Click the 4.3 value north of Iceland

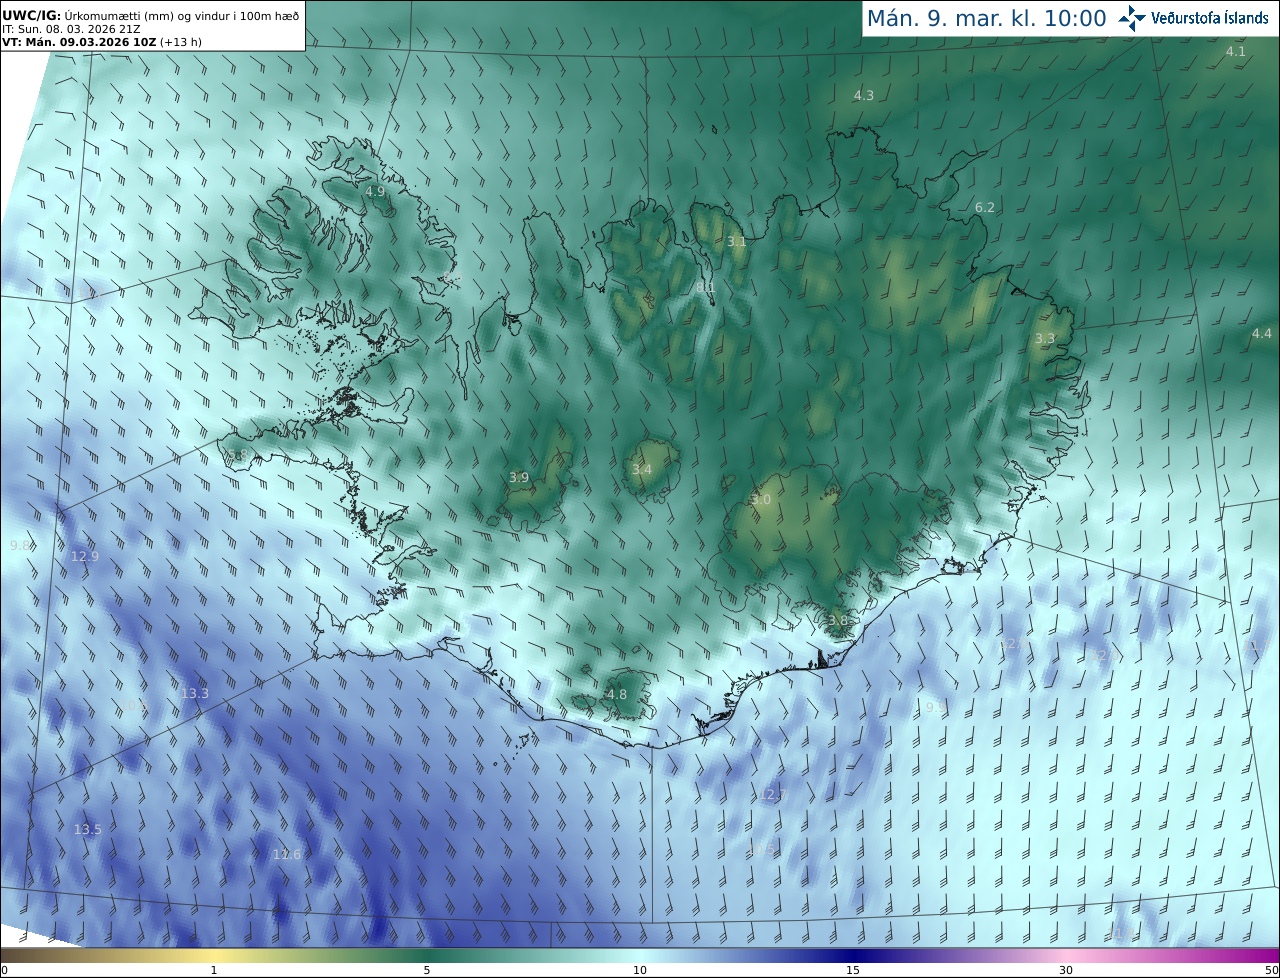[x=863, y=95]
